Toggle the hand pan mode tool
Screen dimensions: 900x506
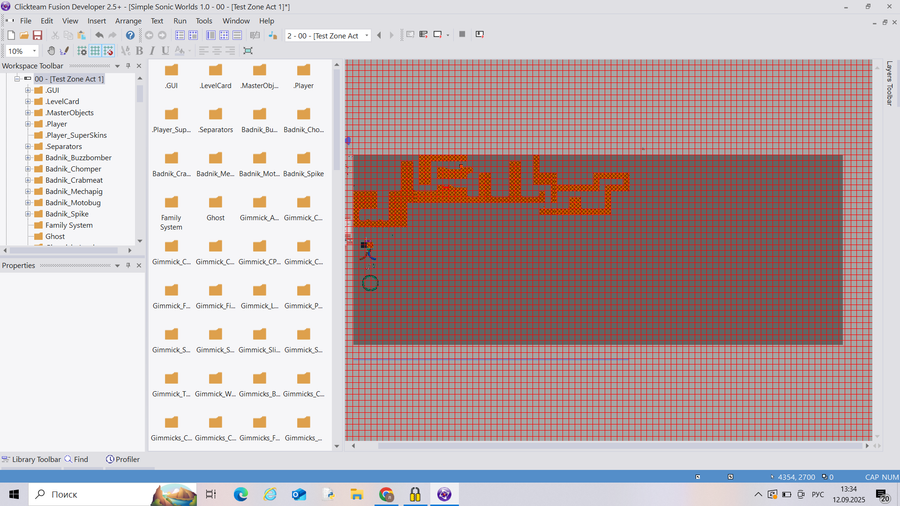coord(51,51)
